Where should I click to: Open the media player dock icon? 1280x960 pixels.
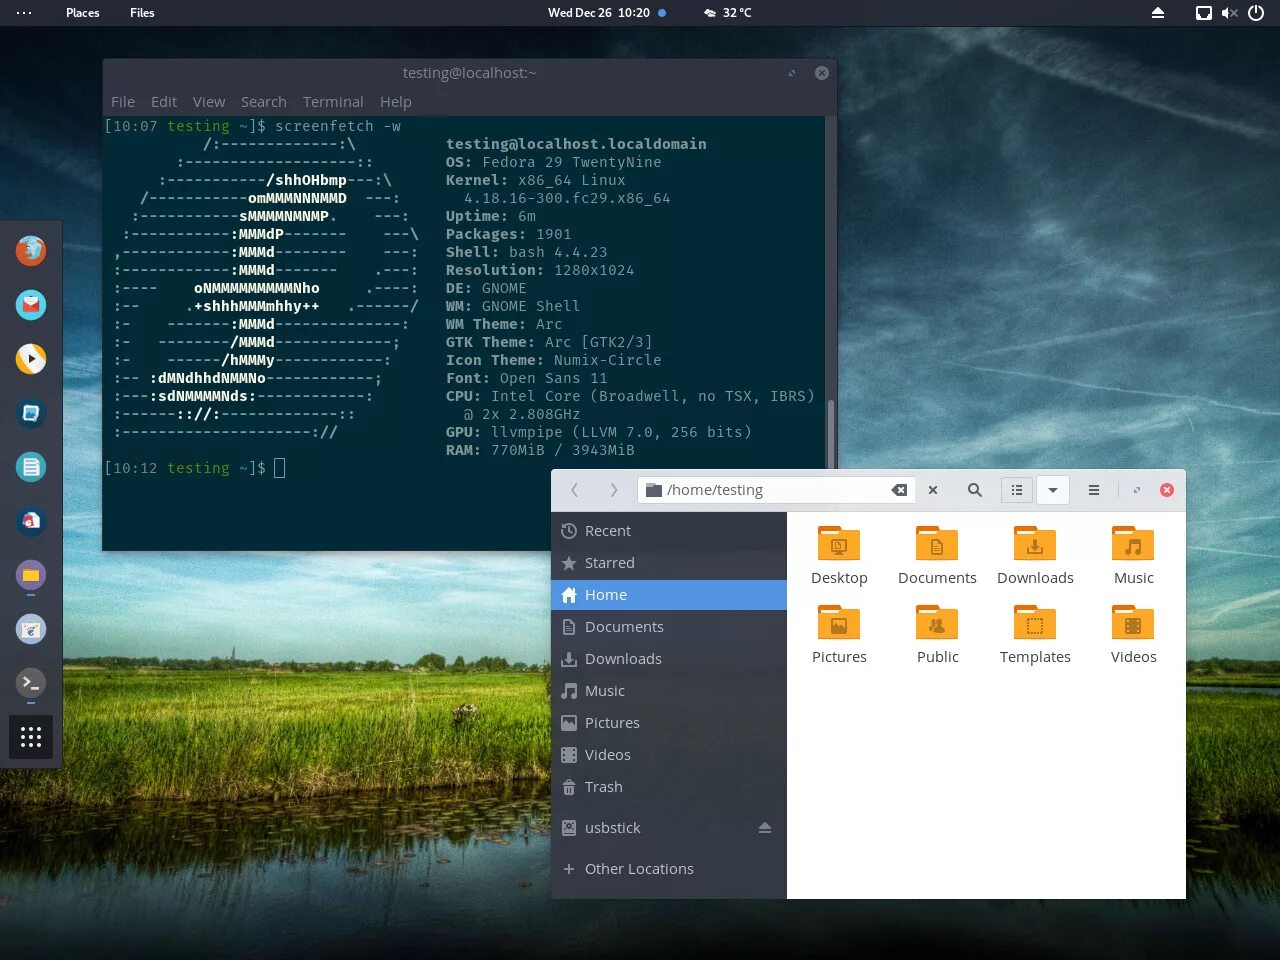(x=31, y=358)
